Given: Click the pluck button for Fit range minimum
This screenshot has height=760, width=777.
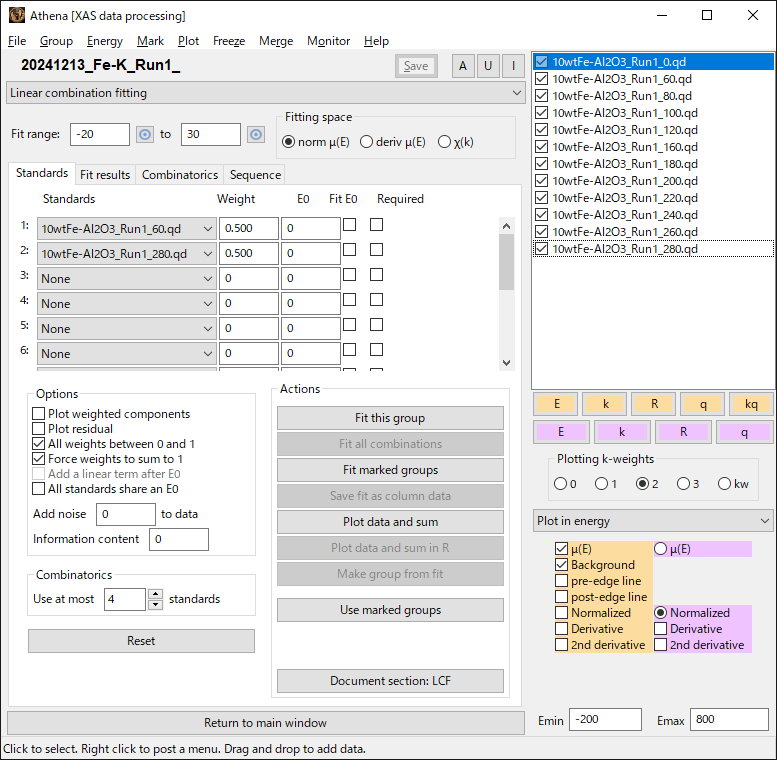Looking at the screenshot, I should pos(145,134).
